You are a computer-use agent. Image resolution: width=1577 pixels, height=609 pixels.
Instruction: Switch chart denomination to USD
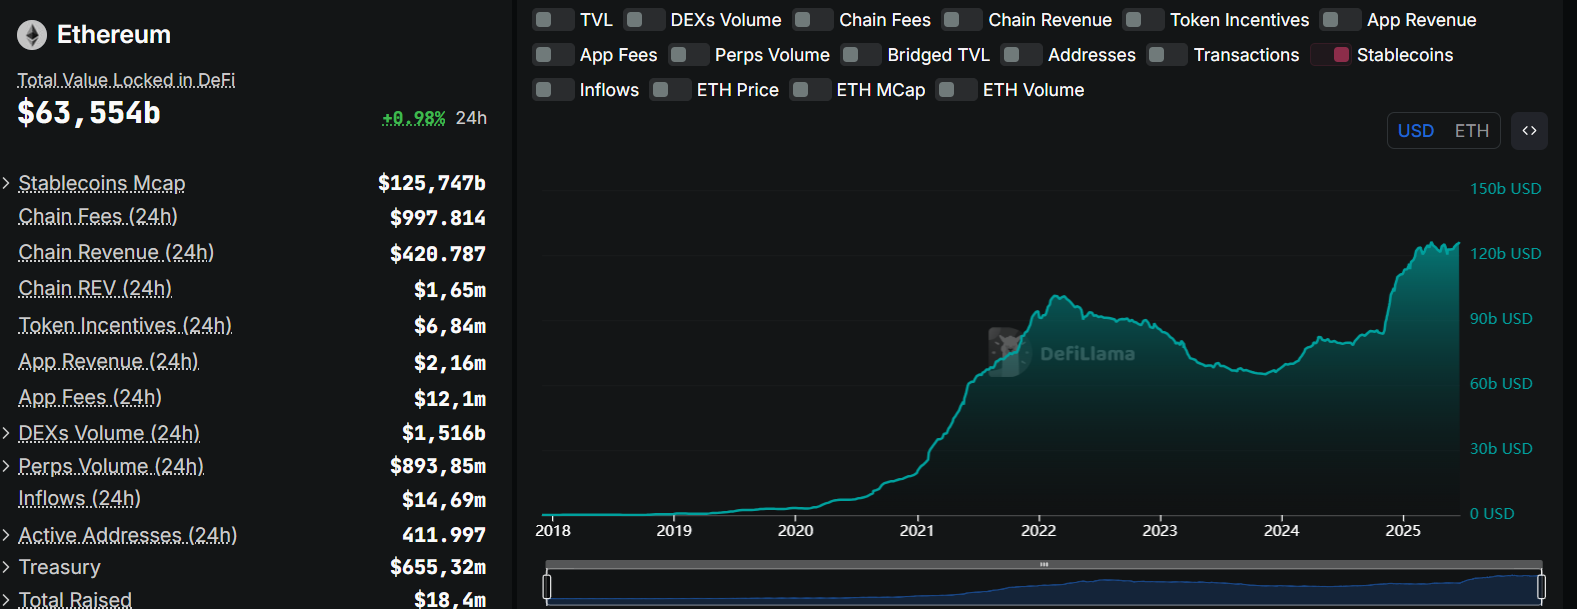pyautogui.click(x=1415, y=131)
